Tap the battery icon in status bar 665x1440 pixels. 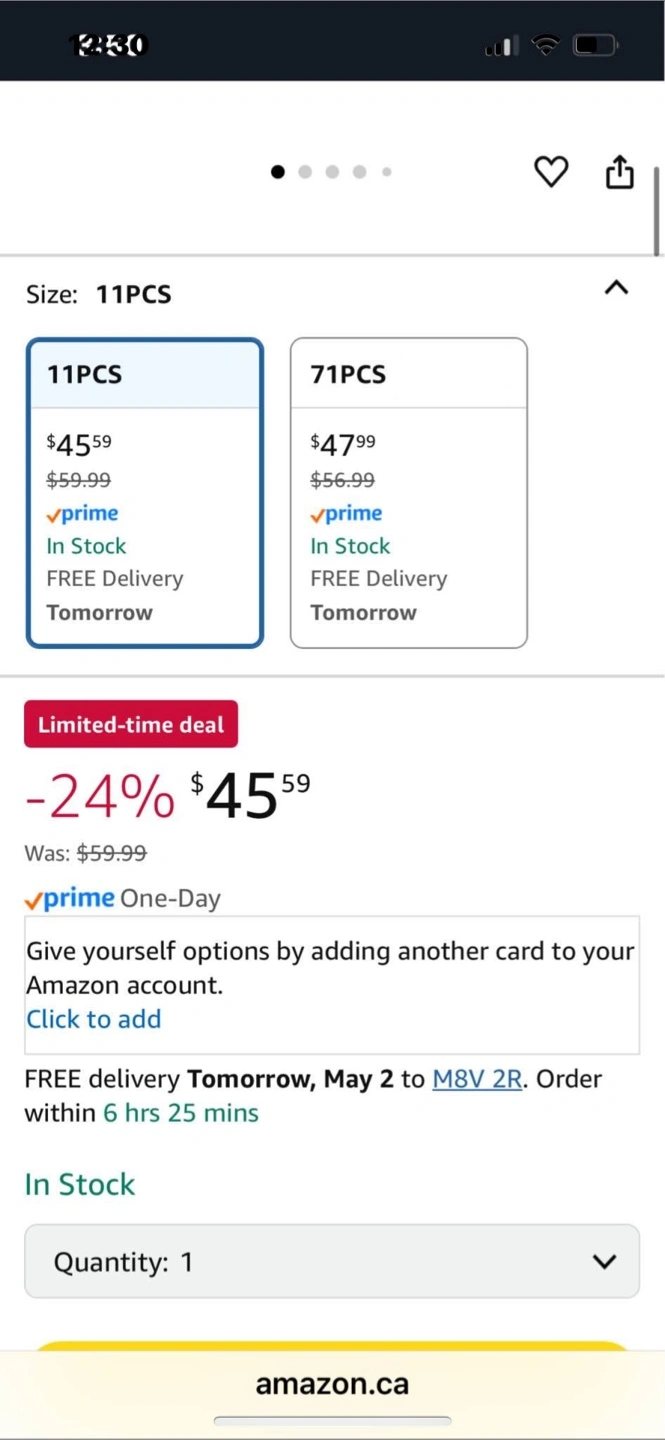(x=596, y=45)
